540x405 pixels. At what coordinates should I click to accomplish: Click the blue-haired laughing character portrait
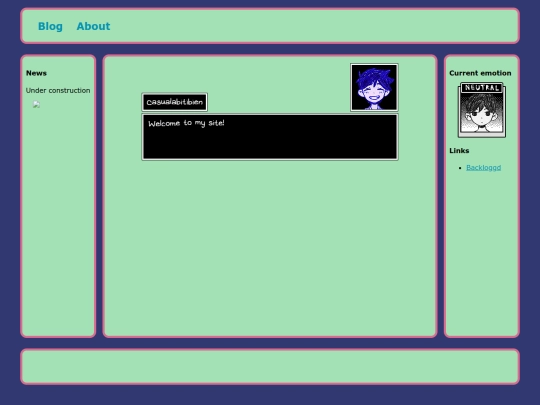(374, 87)
